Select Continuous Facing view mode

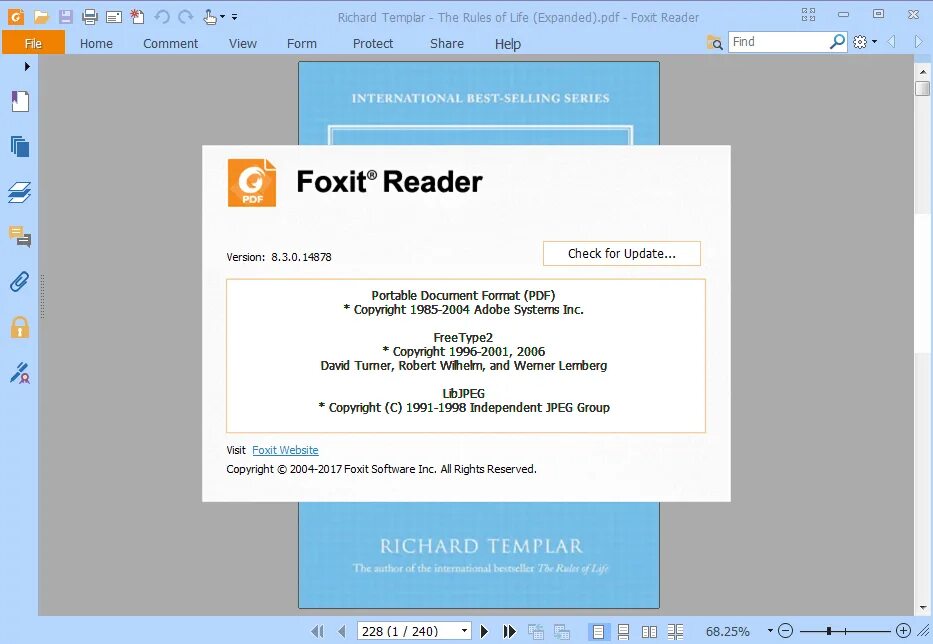[675, 631]
